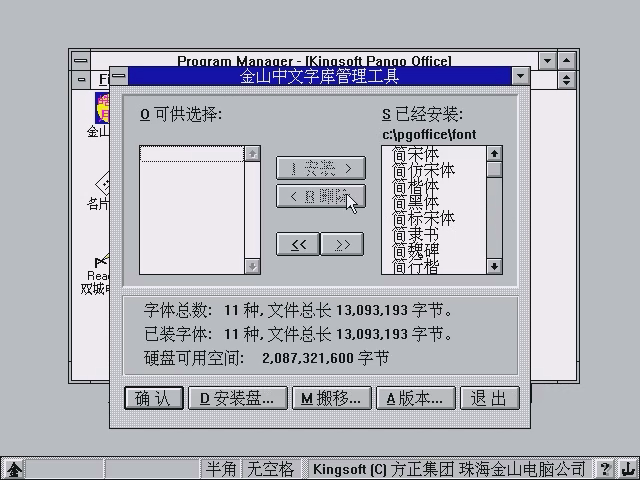Click the 金山 program icon in Program Manager

pos(102,108)
